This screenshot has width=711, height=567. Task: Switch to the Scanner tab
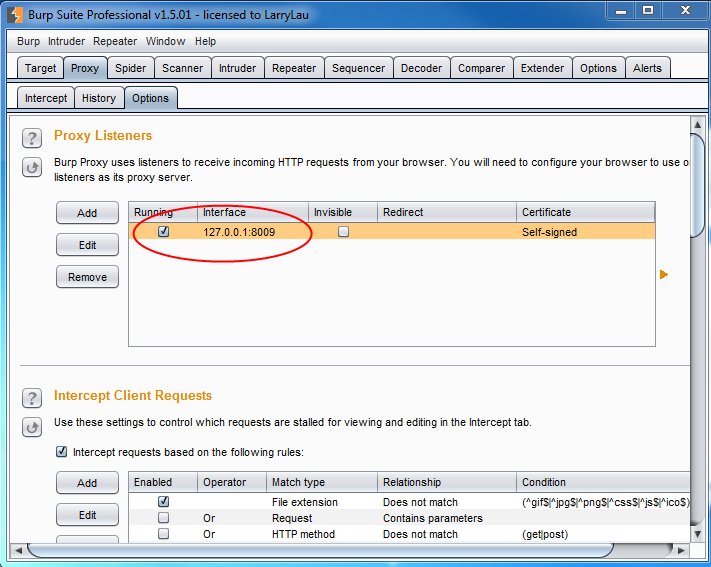183,68
